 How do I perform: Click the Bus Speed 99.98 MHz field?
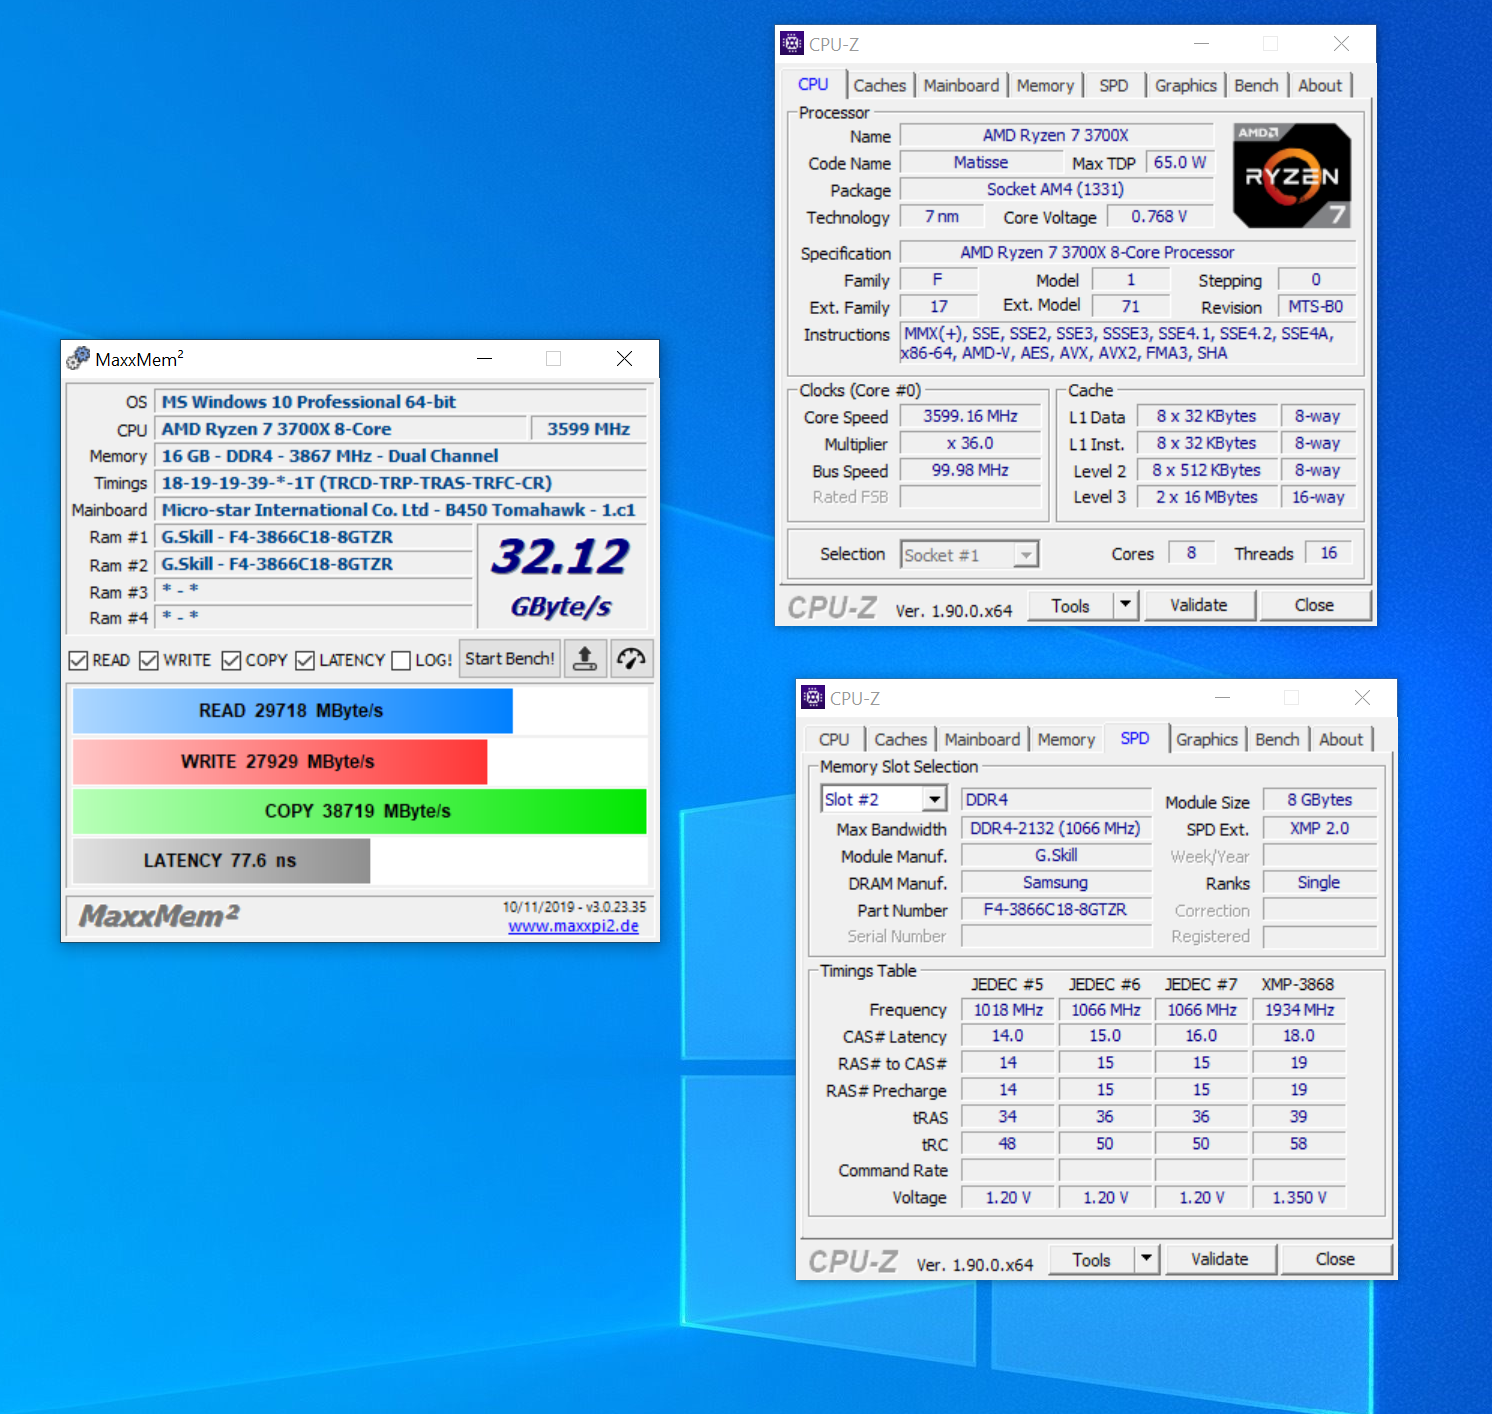[x=970, y=470]
